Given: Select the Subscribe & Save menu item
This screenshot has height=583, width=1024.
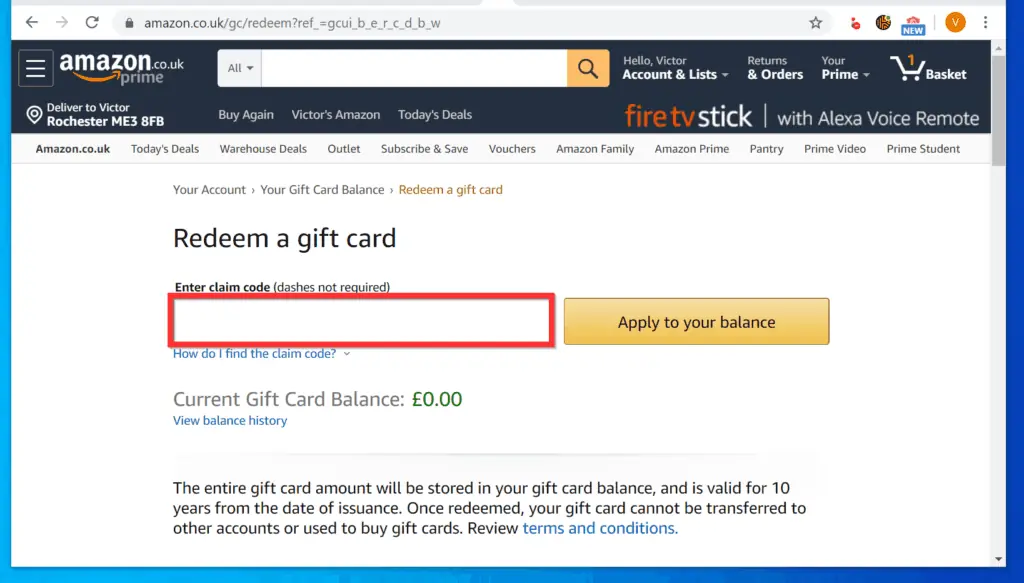Looking at the screenshot, I should click(424, 148).
